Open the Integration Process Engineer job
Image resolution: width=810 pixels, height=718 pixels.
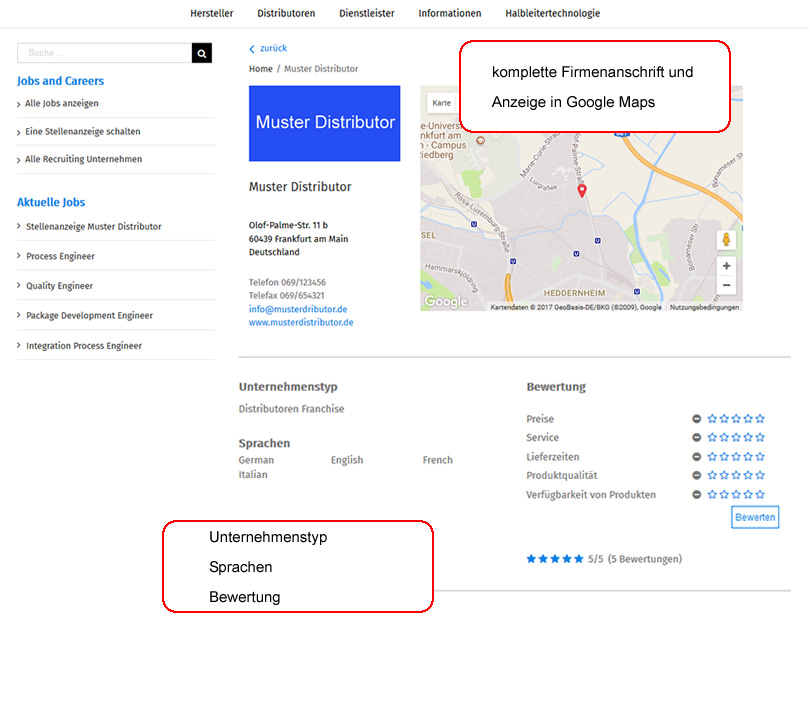(x=84, y=346)
